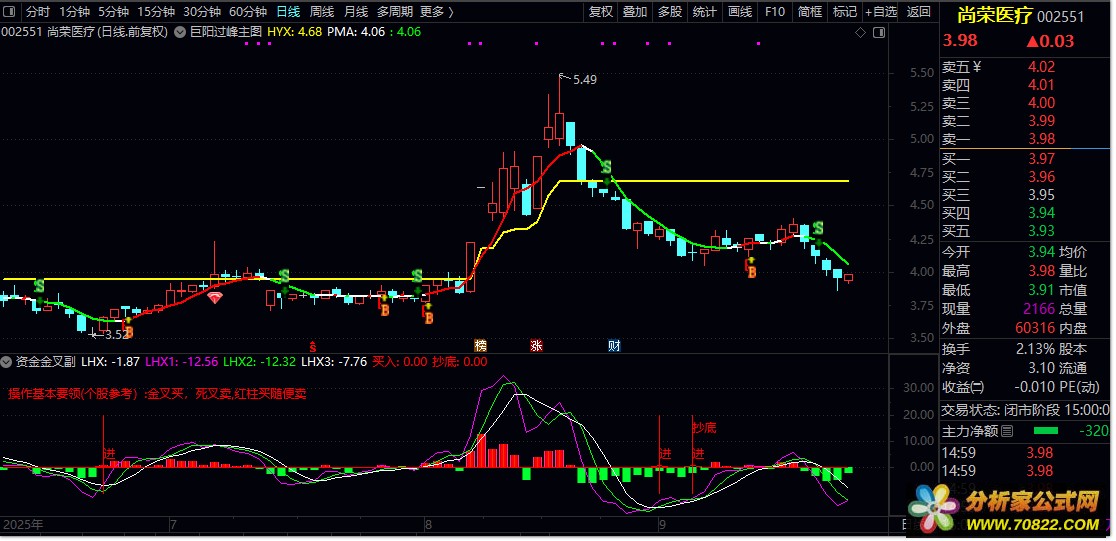Click the 多股 multi-stock button
Viewport: 1116px width, 541px height.
pyautogui.click(x=669, y=11)
